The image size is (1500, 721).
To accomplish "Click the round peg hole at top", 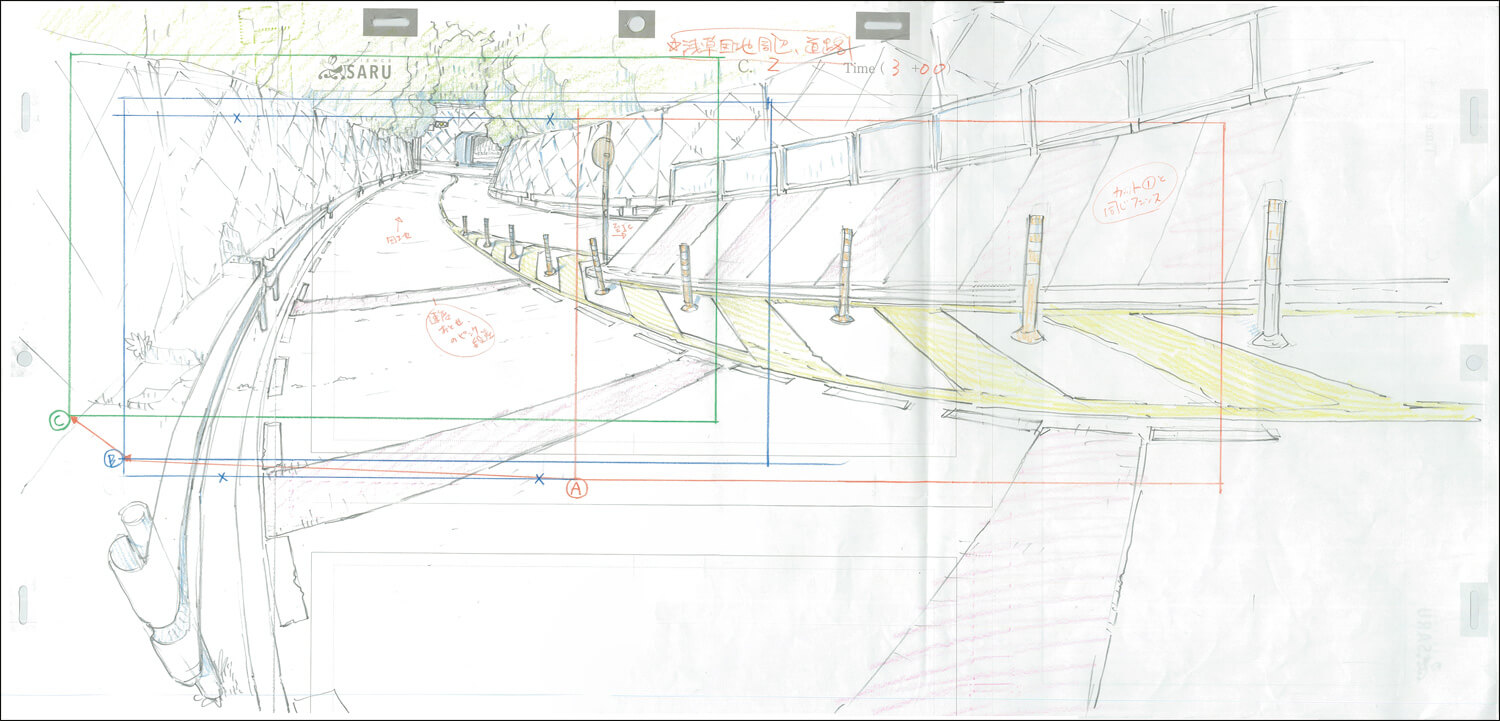I will [635, 24].
